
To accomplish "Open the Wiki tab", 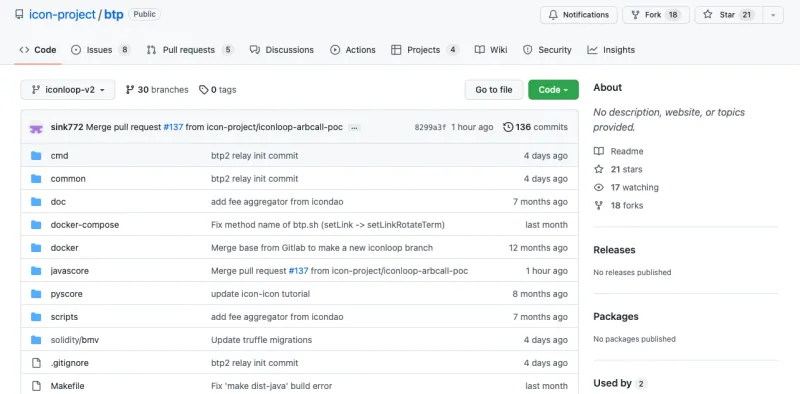I will pos(491,50).
